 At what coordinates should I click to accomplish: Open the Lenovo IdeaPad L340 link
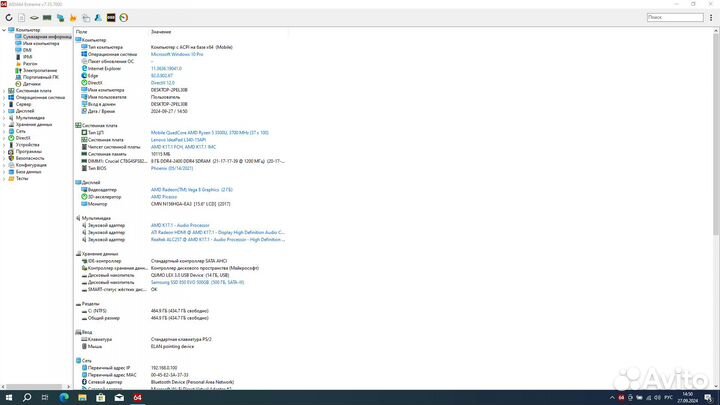[178, 140]
